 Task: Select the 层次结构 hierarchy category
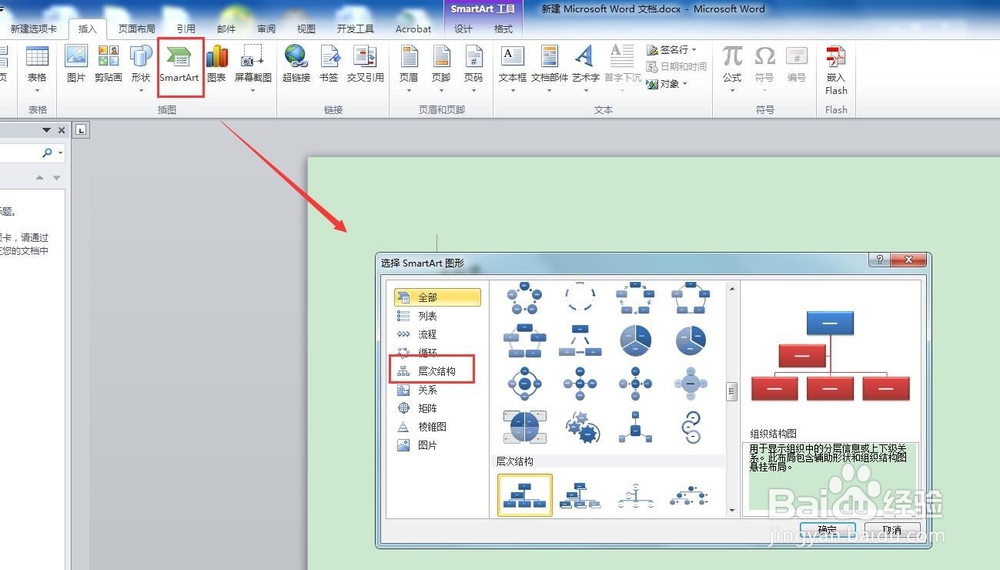click(438, 371)
